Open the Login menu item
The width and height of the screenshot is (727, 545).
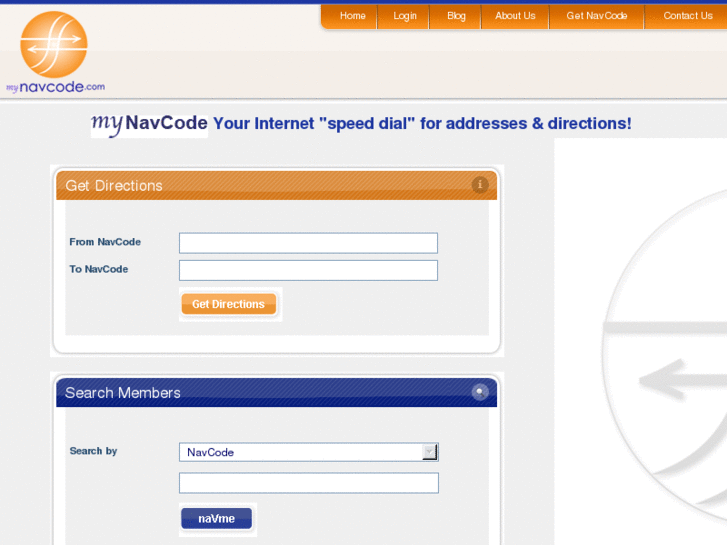pyautogui.click(x=404, y=16)
